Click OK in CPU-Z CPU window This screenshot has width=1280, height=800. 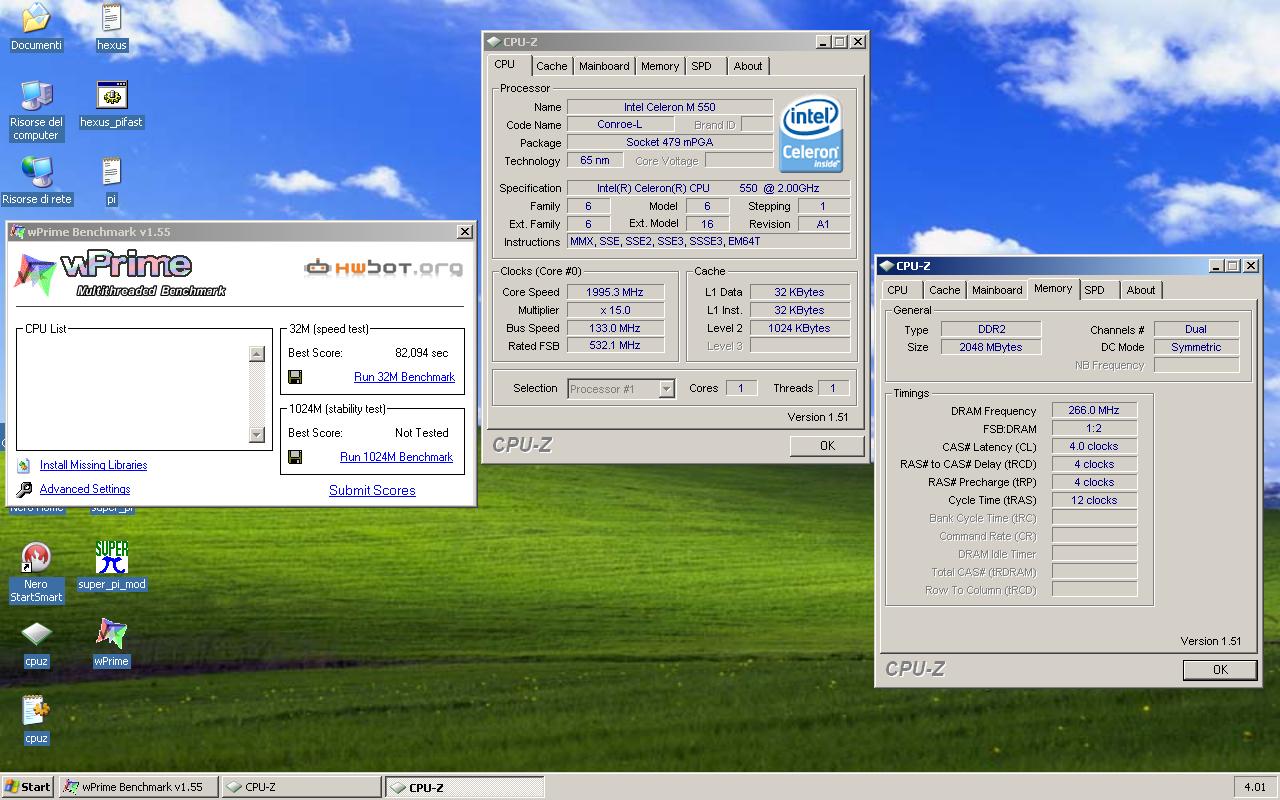(x=827, y=446)
